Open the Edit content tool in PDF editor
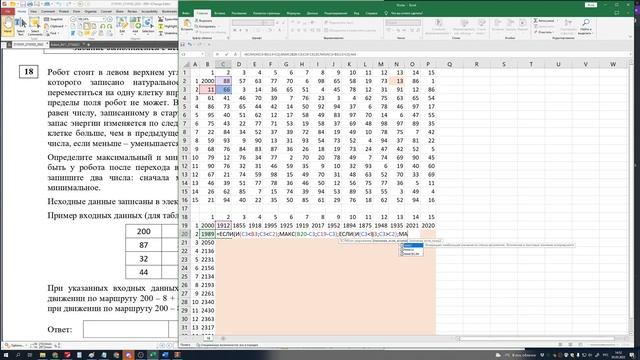The image size is (640, 360). (x=122, y=25)
